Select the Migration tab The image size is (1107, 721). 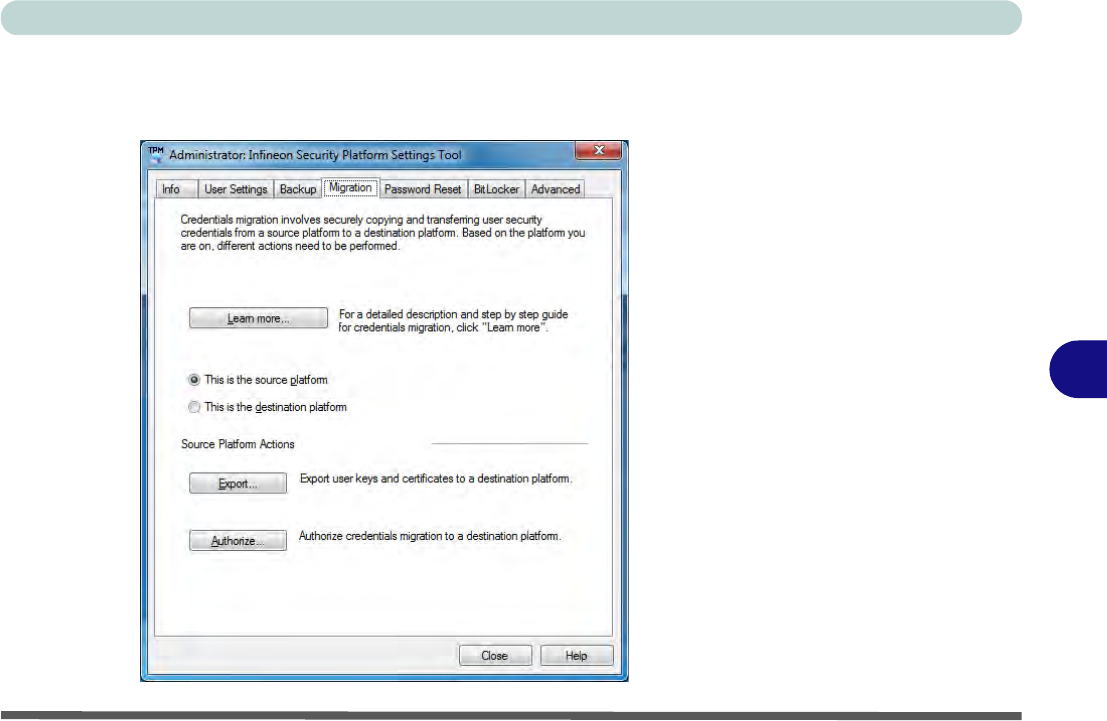[x=351, y=188]
